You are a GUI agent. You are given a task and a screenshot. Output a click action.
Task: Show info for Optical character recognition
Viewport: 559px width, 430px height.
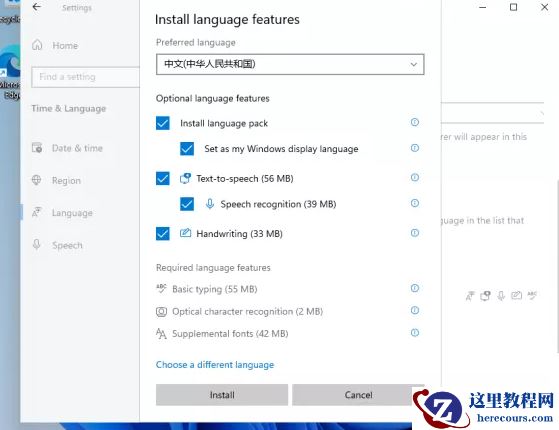415,311
